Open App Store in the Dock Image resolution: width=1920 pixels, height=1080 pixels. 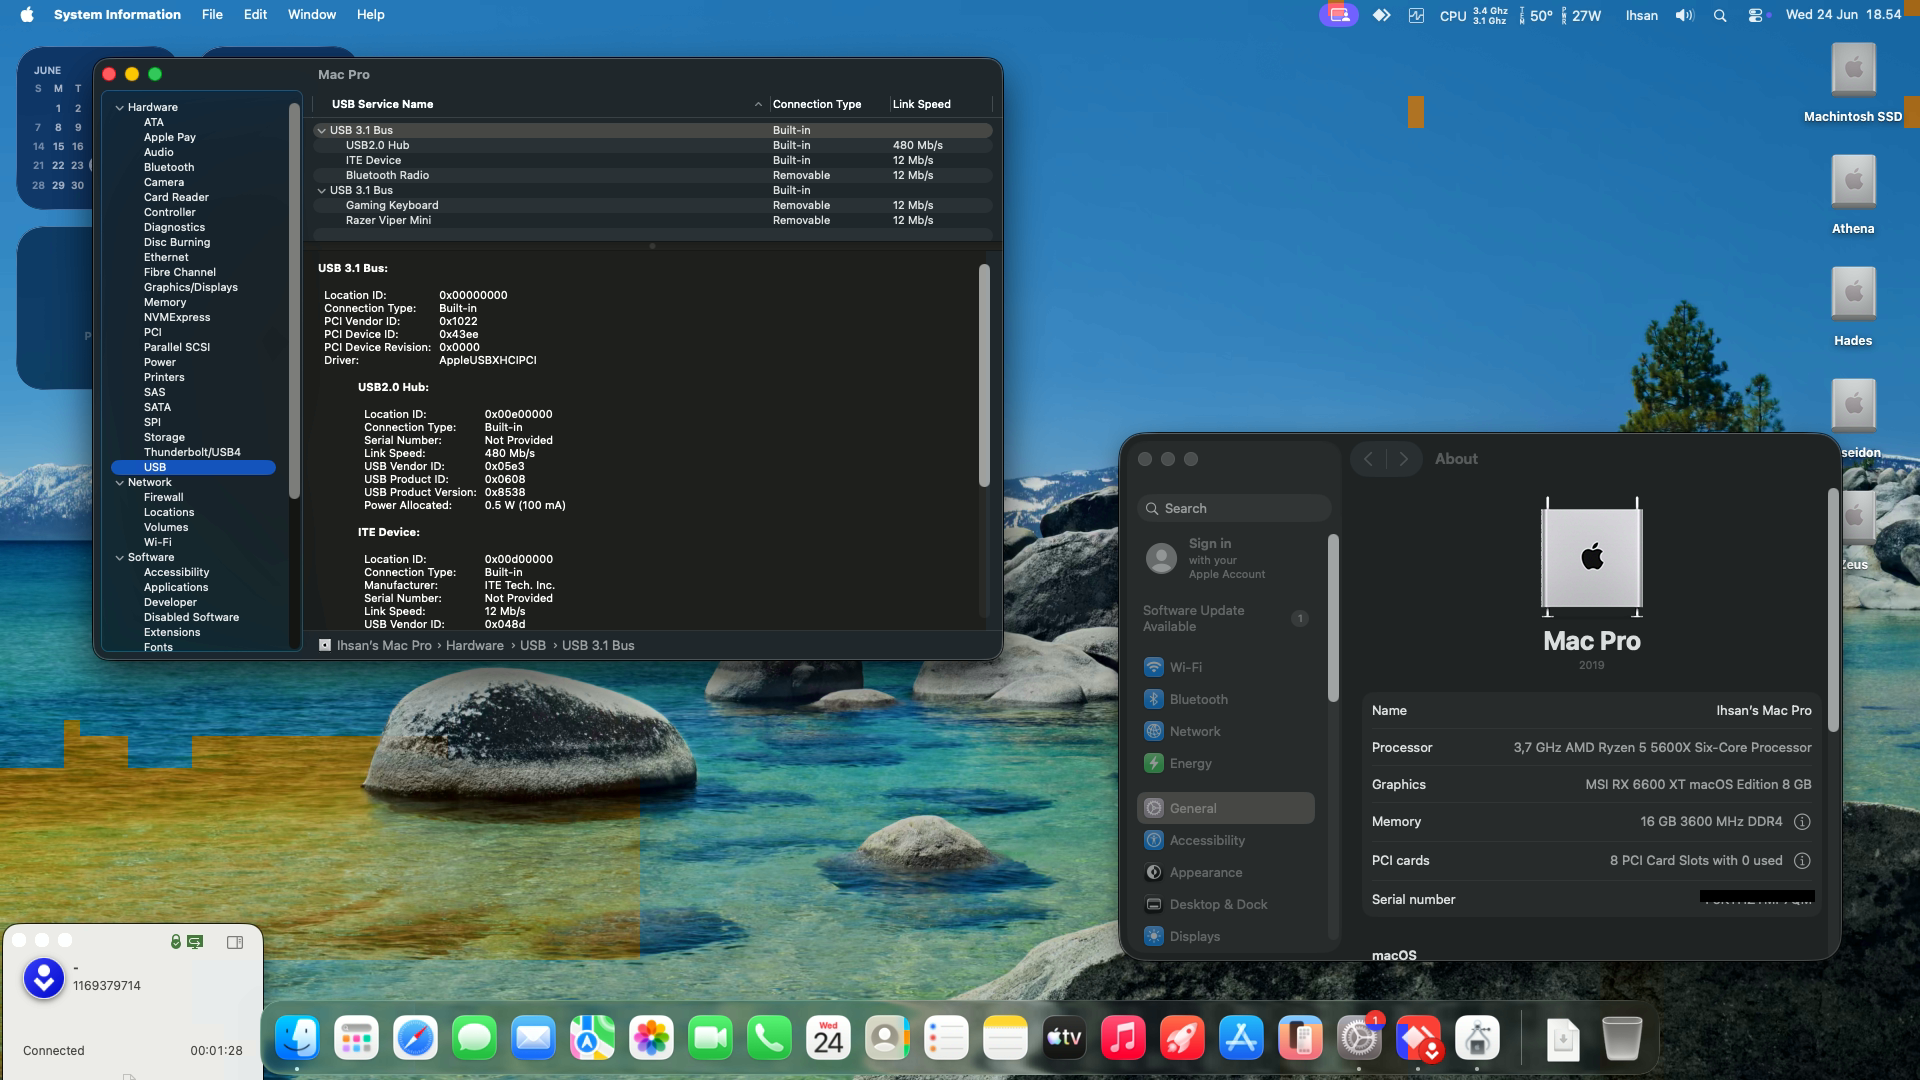pos(1241,1039)
